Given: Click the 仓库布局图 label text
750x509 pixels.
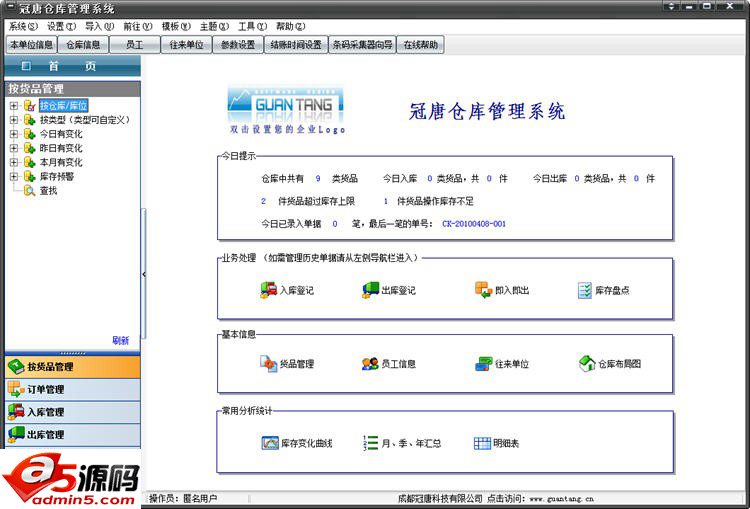Looking at the screenshot, I should coord(619,364).
